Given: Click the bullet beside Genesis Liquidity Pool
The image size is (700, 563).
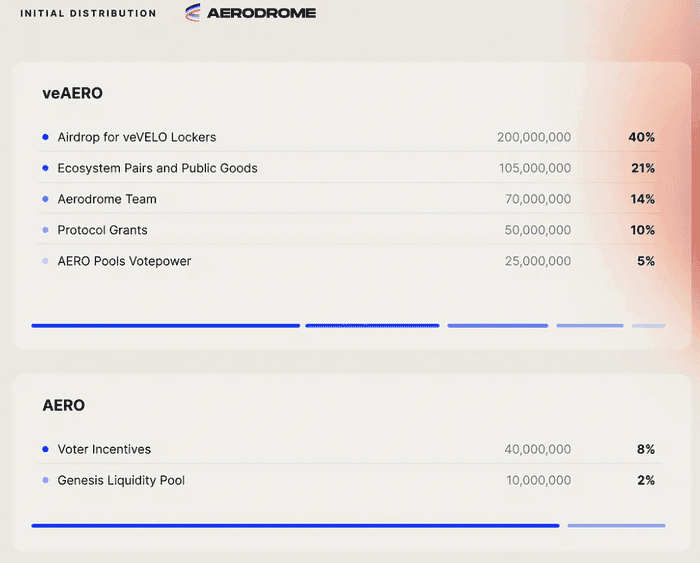Looking at the screenshot, I should point(45,480).
